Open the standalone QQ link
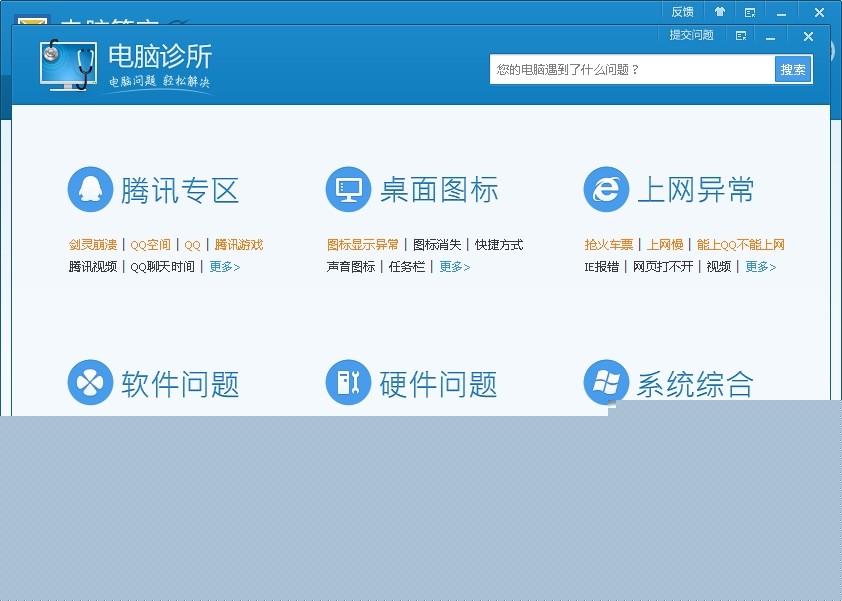Viewport: 842px width, 601px height. (x=192, y=245)
